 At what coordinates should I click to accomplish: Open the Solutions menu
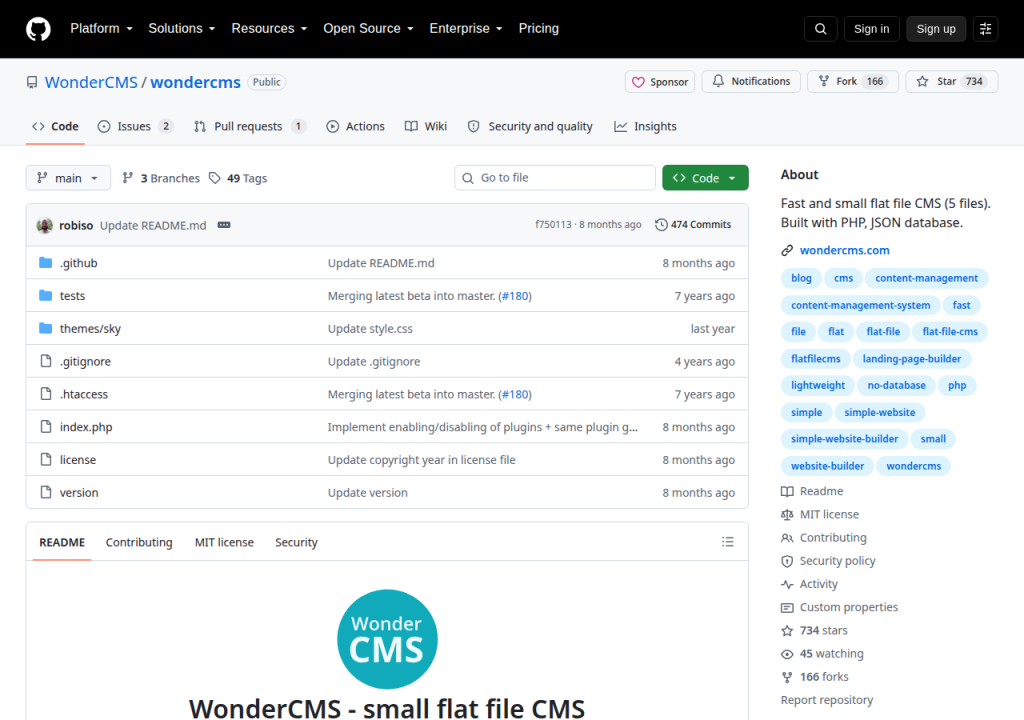point(182,29)
